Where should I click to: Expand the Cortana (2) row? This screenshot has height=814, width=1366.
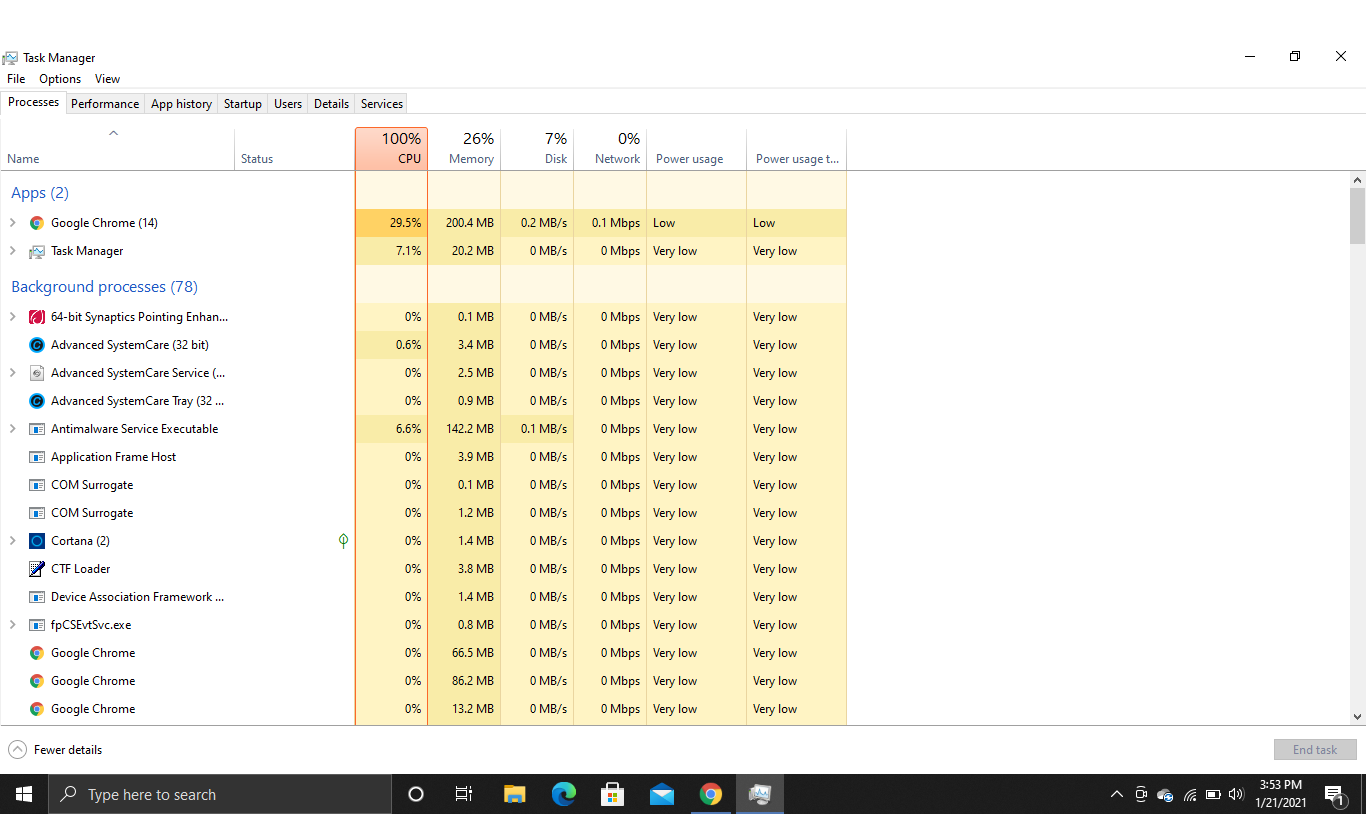pos(13,541)
